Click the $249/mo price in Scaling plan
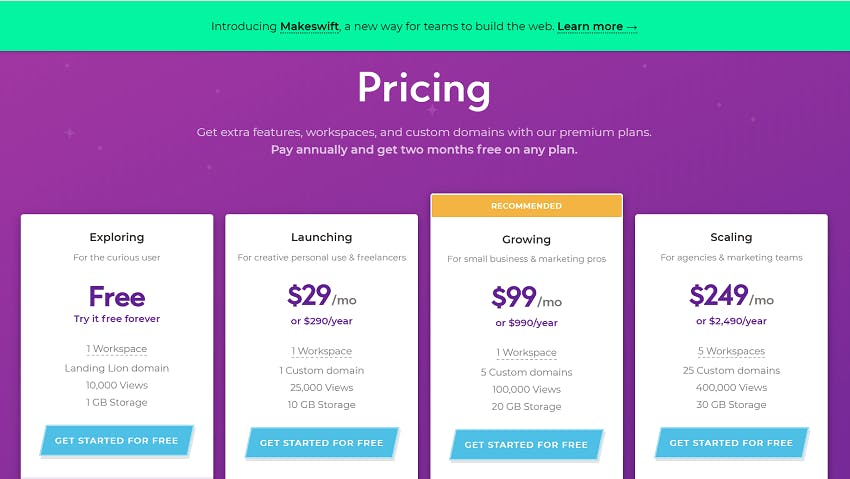Screen dimensions: 850x479 pyautogui.click(x=731, y=296)
